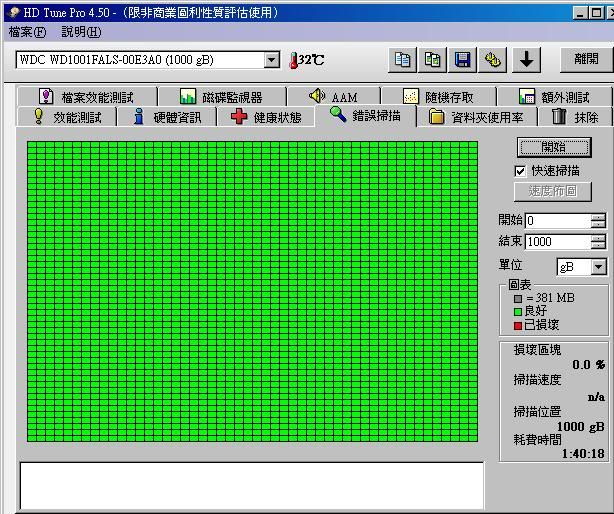The image size is (614, 514).
Task: Click the 1:40:18 elapsed time value
Action: (x=583, y=454)
